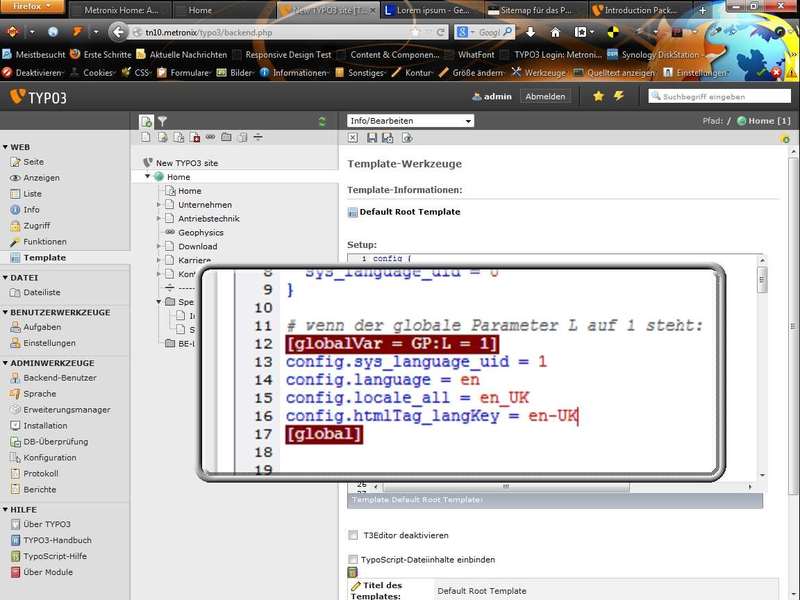Switch to the Lorem ipsum browser tab
Screen dimensions: 800x600
[x=430, y=11]
